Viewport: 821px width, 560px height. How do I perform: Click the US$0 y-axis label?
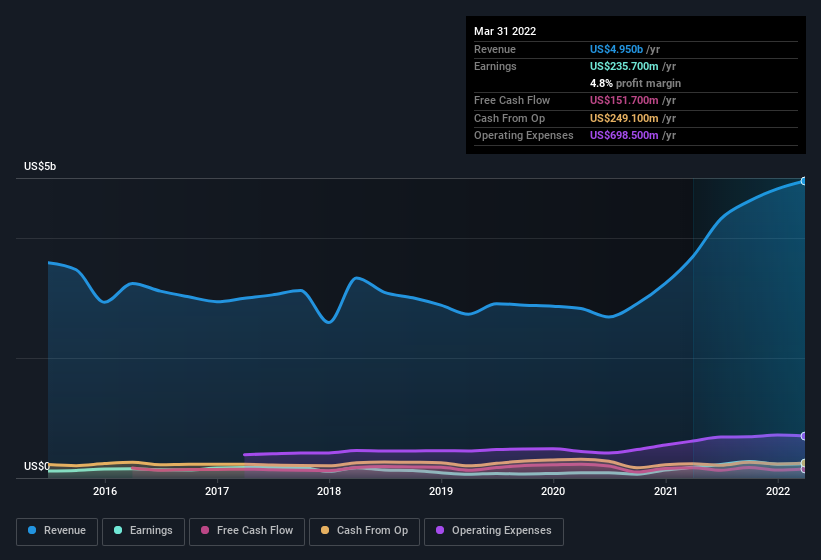pos(37,466)
